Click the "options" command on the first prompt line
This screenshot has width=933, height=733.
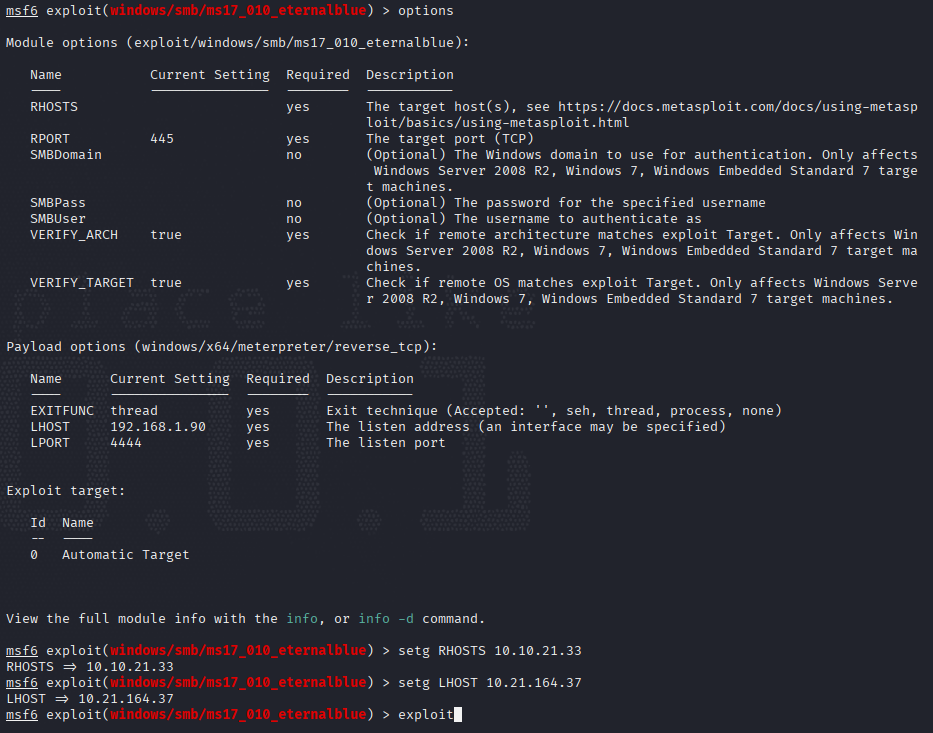tap(425, 11)
